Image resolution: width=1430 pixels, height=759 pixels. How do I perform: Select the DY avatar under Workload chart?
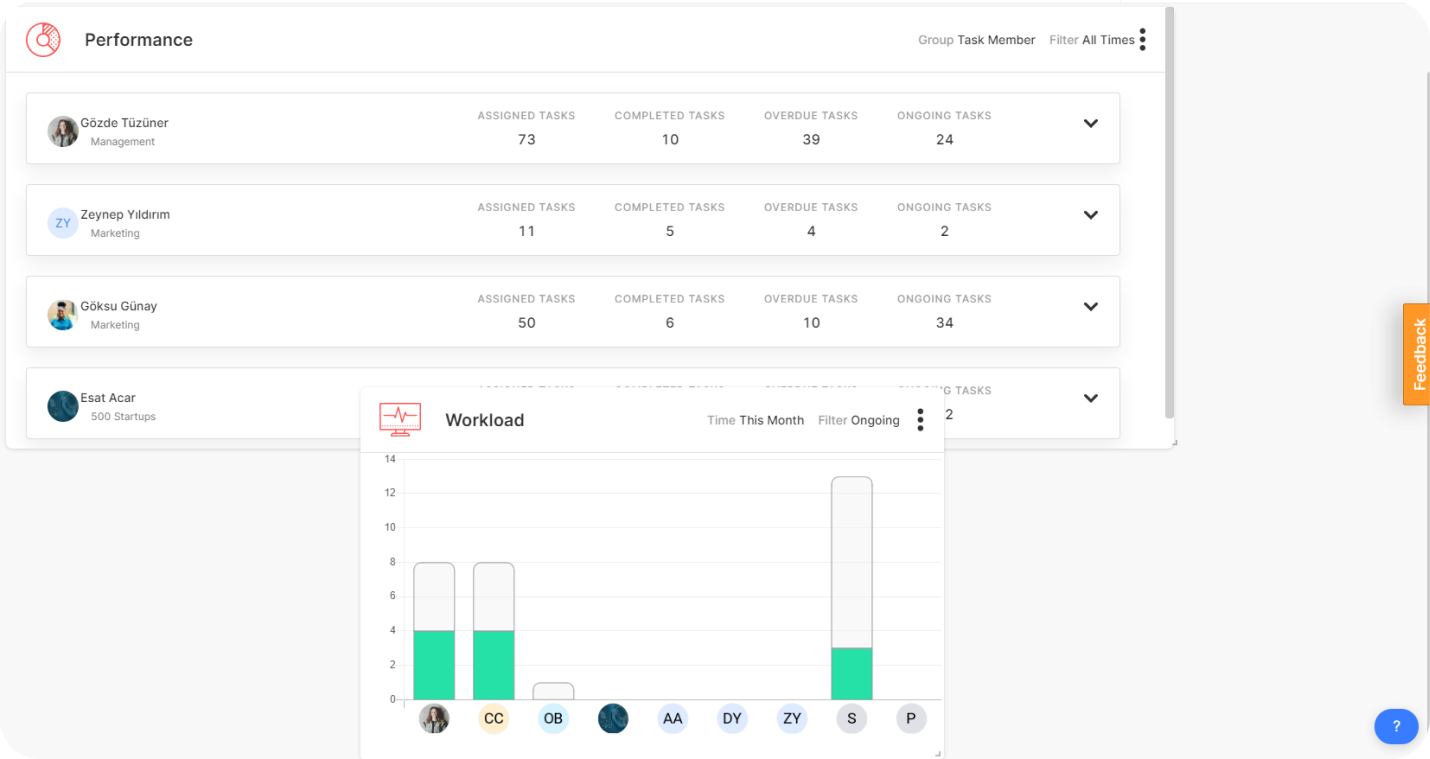732,718
